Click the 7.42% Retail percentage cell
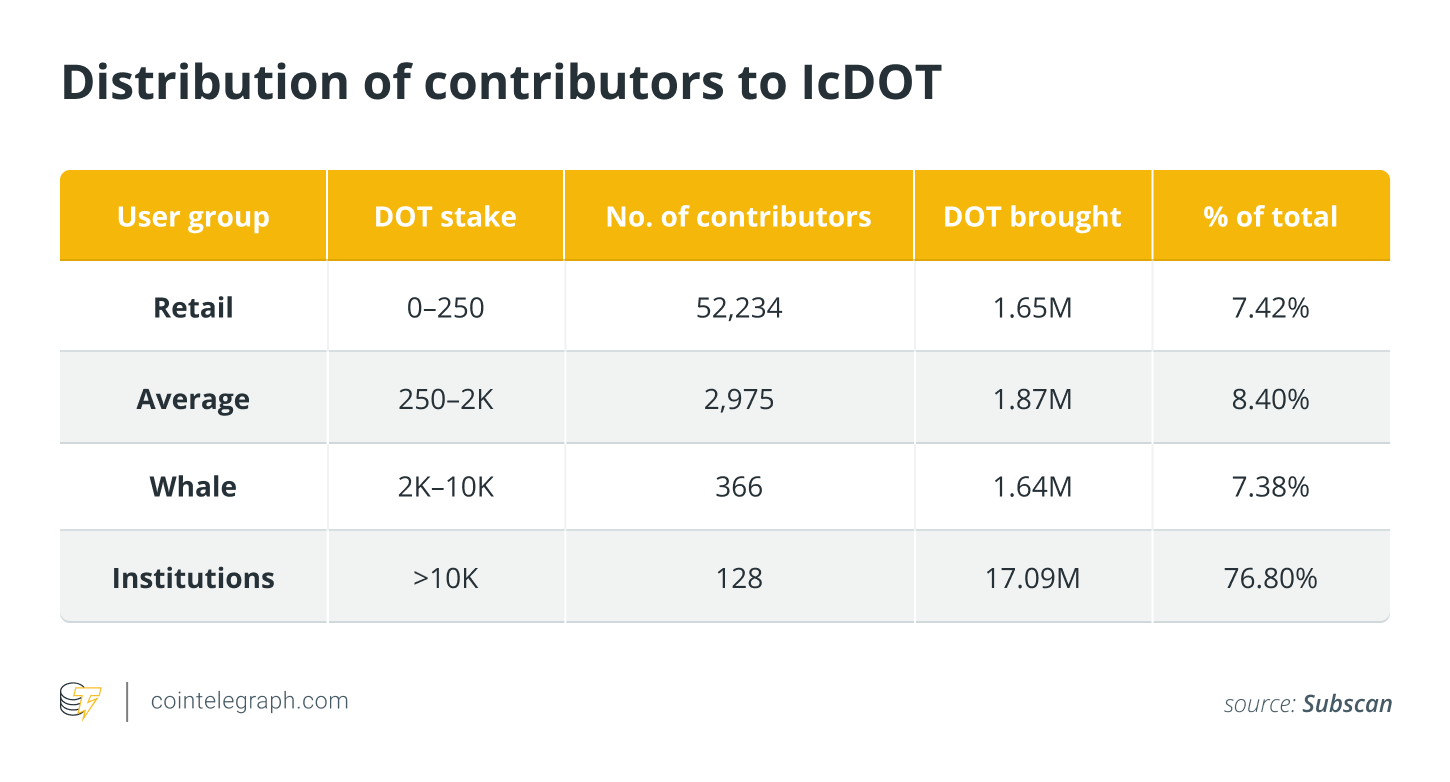The height and width of the screenshot is (782, 1450). [1271, 307]
